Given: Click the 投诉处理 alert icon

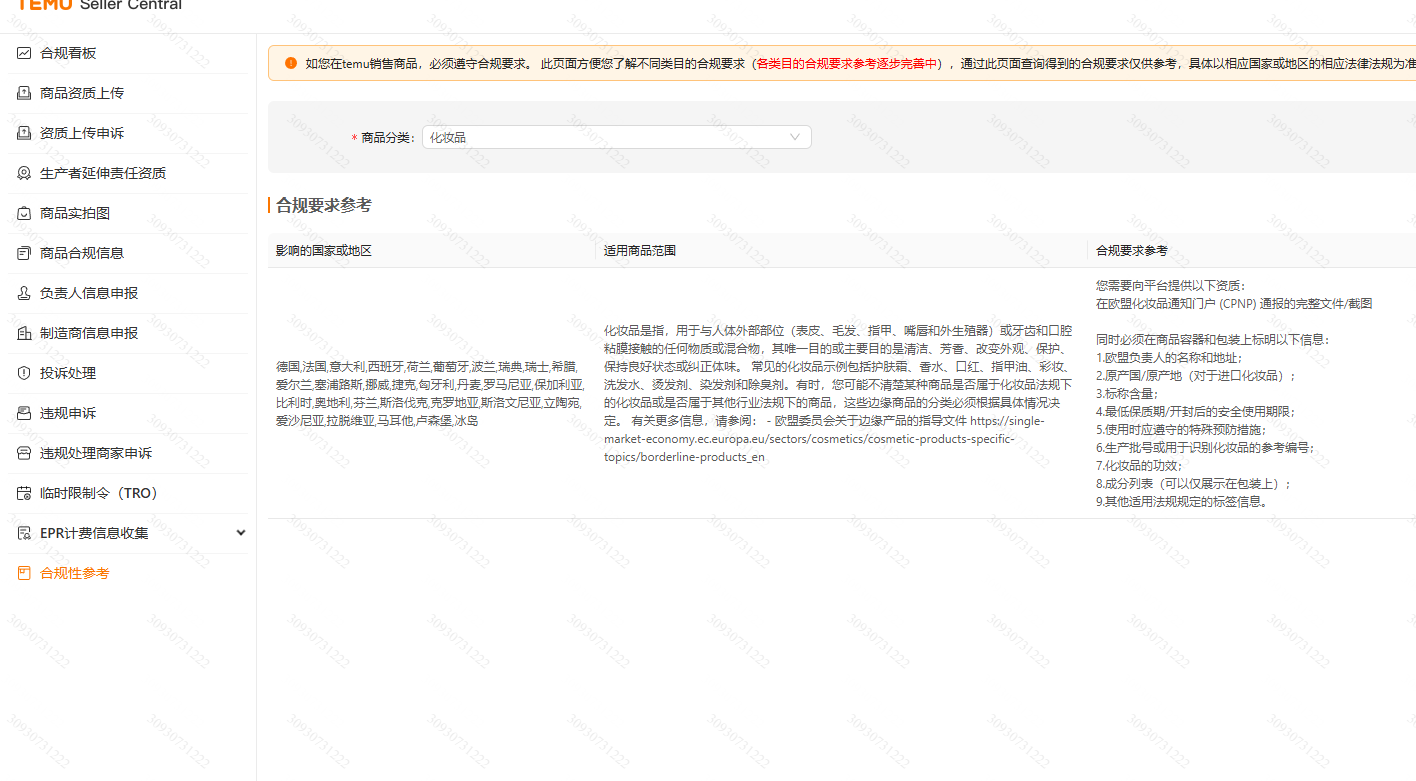Looking at the screenshot, I should (24, 373).
